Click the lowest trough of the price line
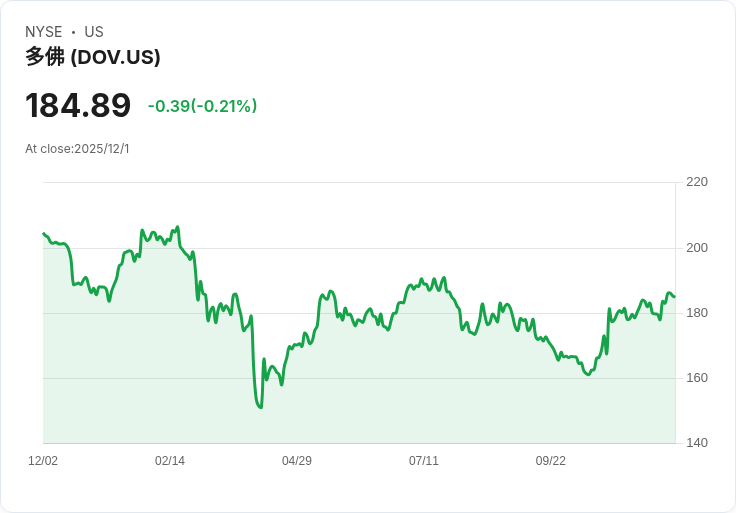Viewport: 736px width, 513px height. [x=261, y=407]
